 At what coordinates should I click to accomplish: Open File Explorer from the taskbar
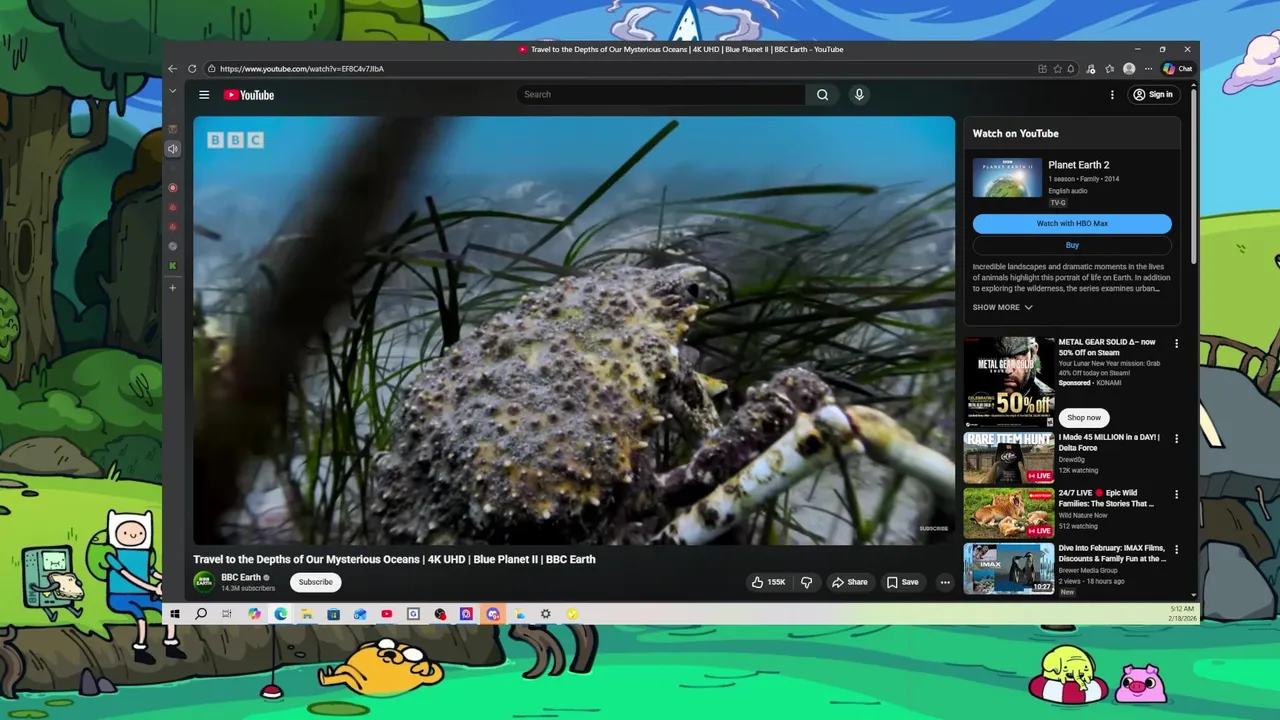point(307,614)
